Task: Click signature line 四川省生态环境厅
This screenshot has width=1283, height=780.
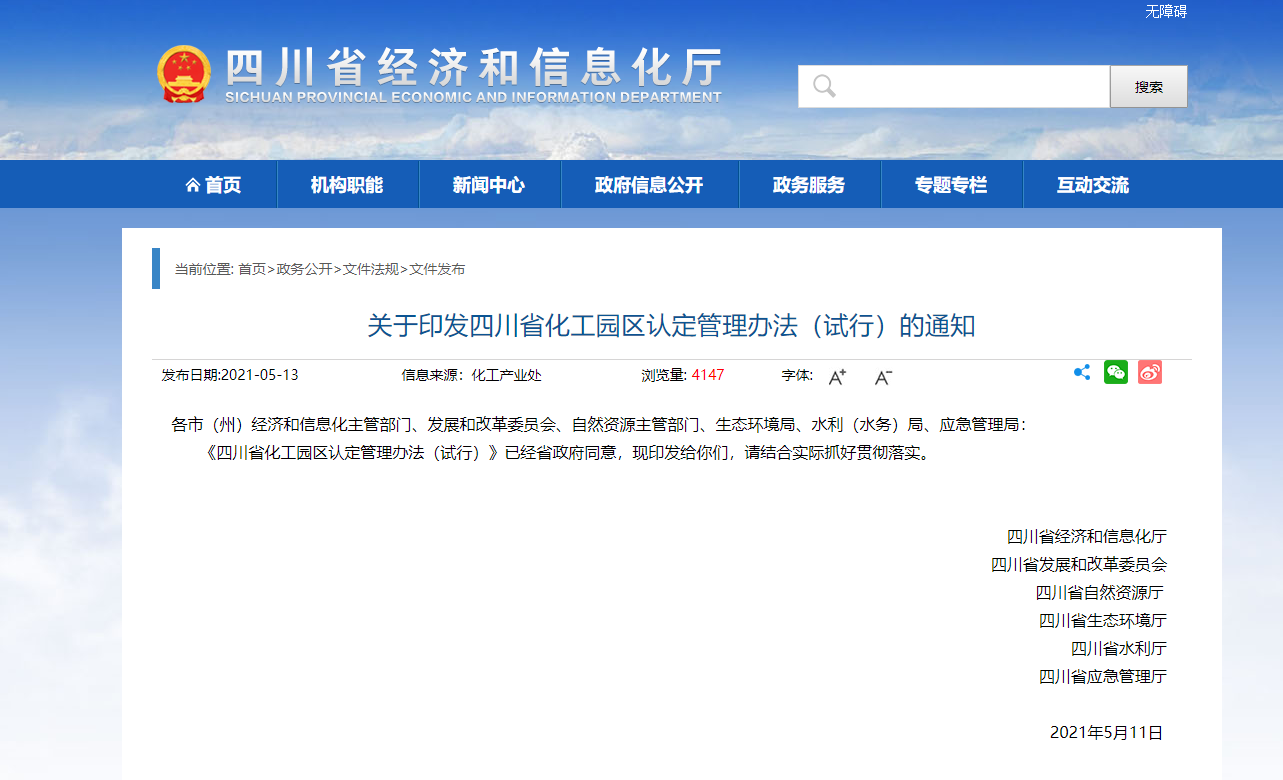Action: coord(1103,621)
